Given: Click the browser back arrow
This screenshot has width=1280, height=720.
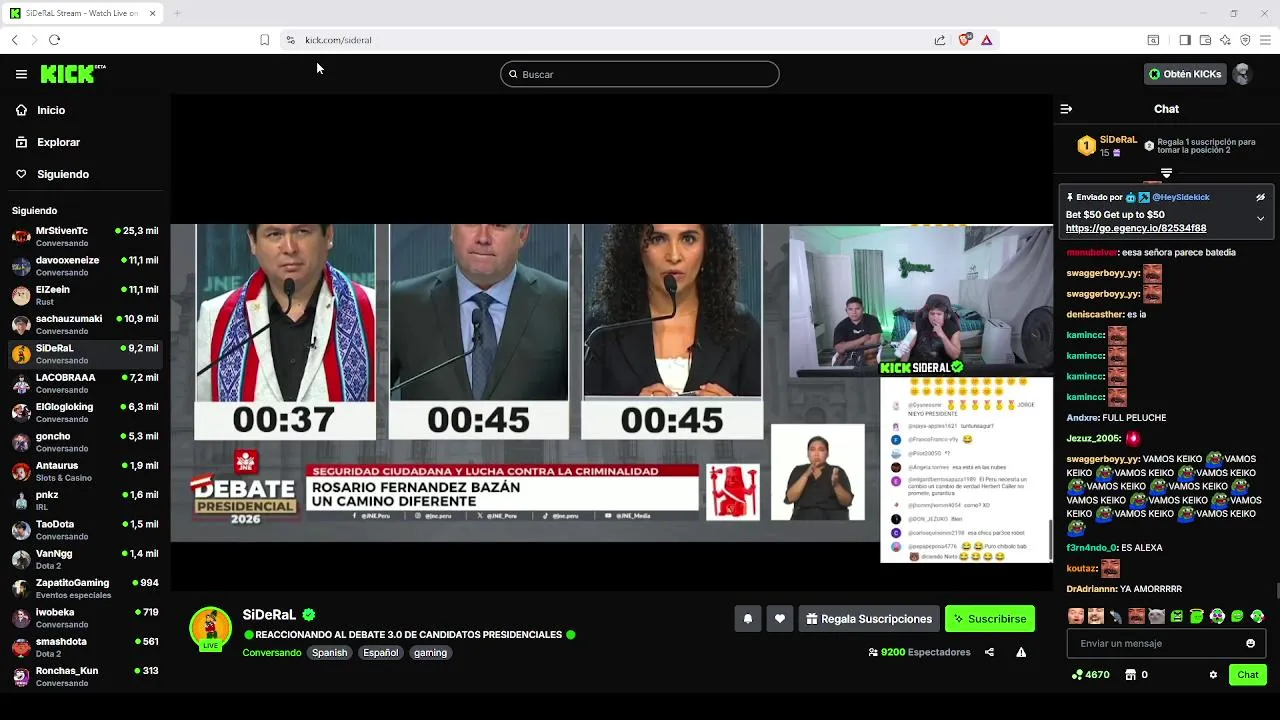Looking at the screenshot, I should point(14,40).
